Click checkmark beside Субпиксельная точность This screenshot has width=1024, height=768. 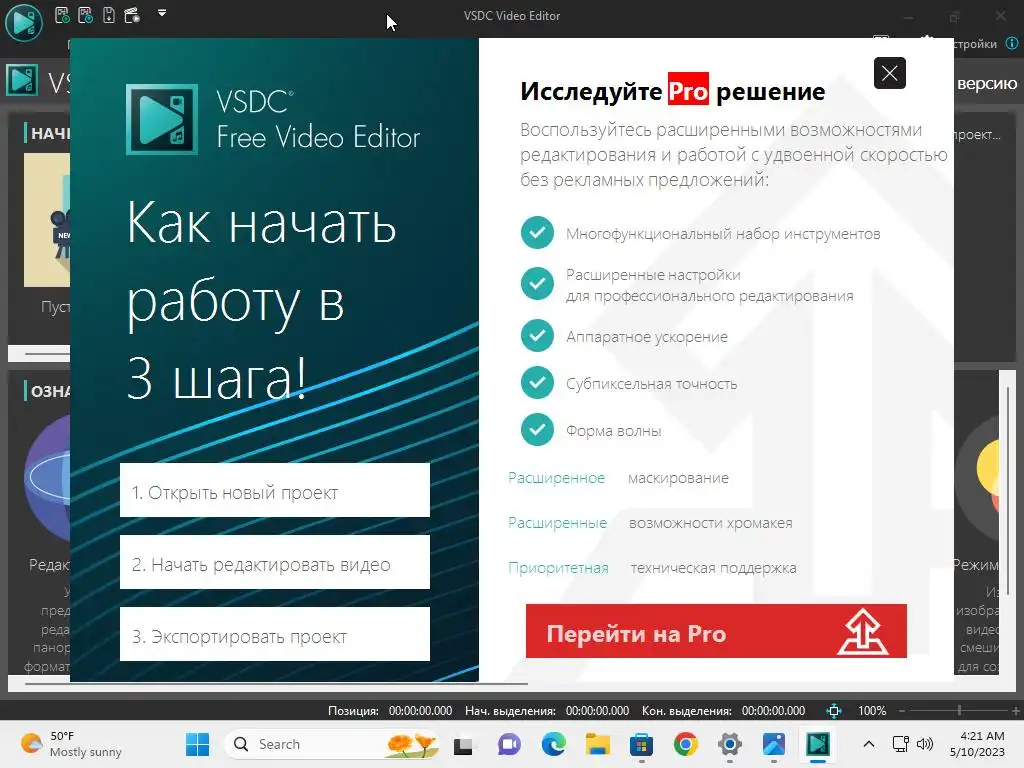(x=537, y=383)
